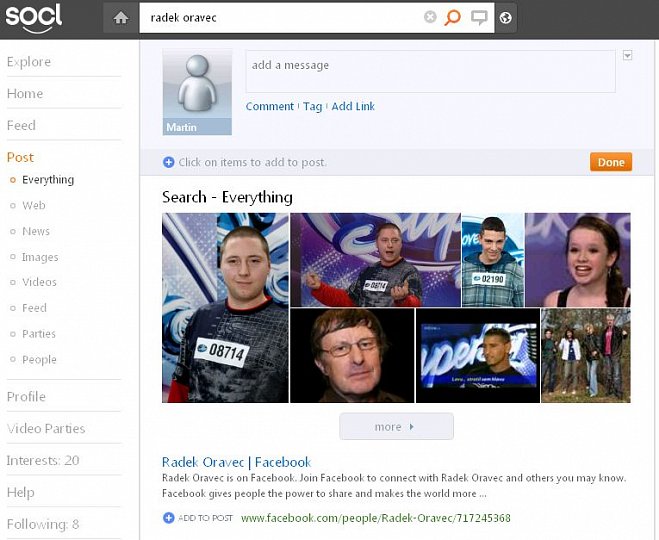659x540 pixels.
Task: Click 'Click on items to add to post.' text
Action: point(253,162)
